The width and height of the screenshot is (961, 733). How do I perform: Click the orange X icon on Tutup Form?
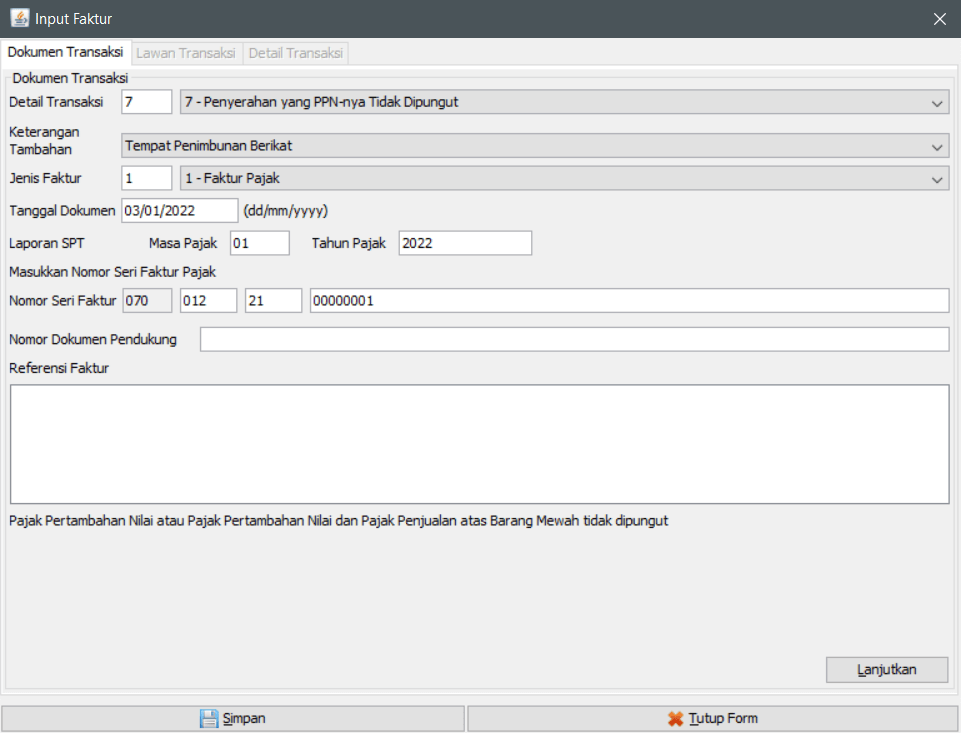[675, 718]
